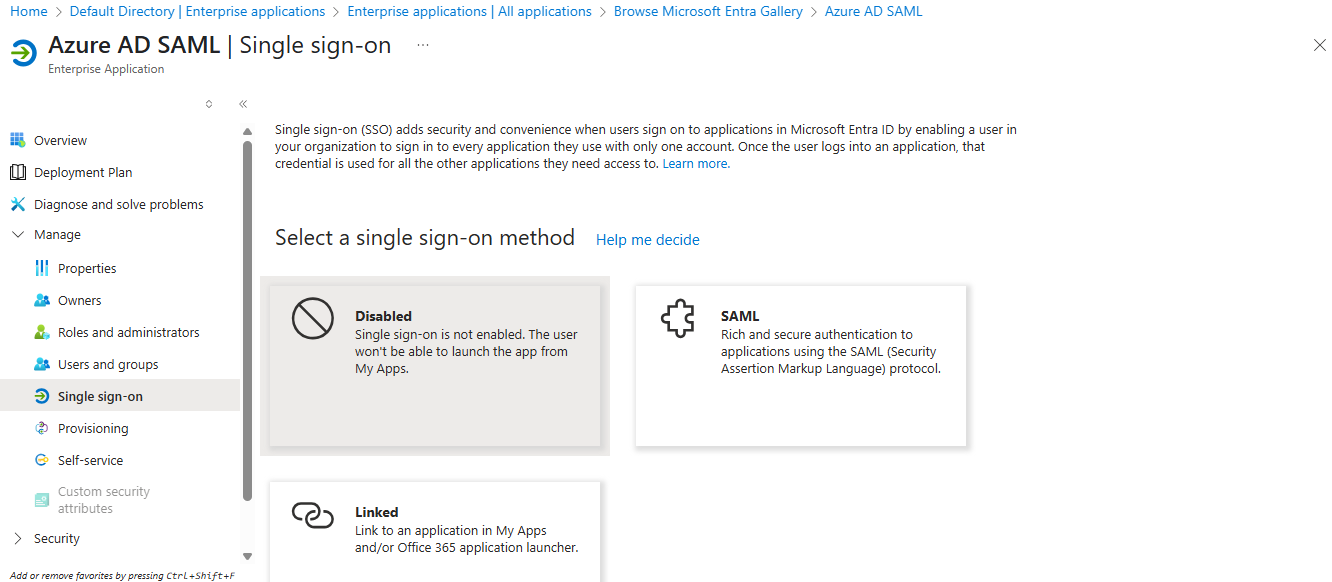Follow the Learn more link
Image resolution: width=1332 pixels, height=582 pixels.
[695, 164]
